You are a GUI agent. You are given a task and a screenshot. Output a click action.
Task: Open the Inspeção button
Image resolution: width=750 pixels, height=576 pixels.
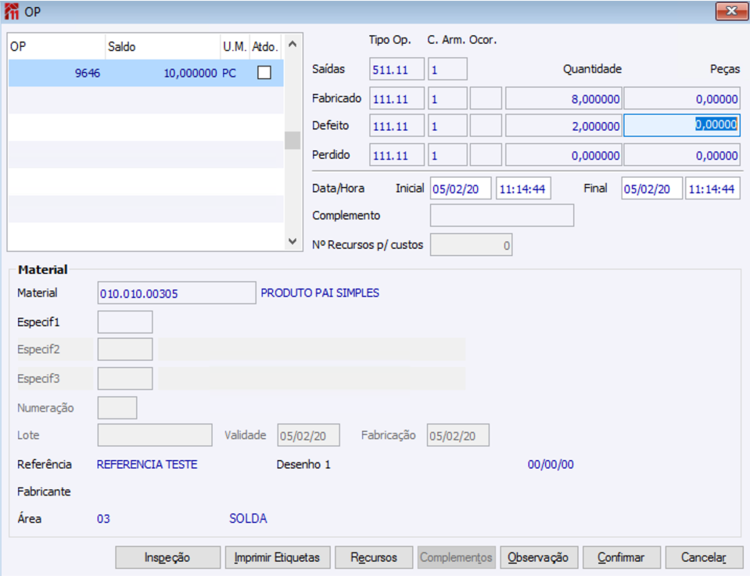[167, 558]
